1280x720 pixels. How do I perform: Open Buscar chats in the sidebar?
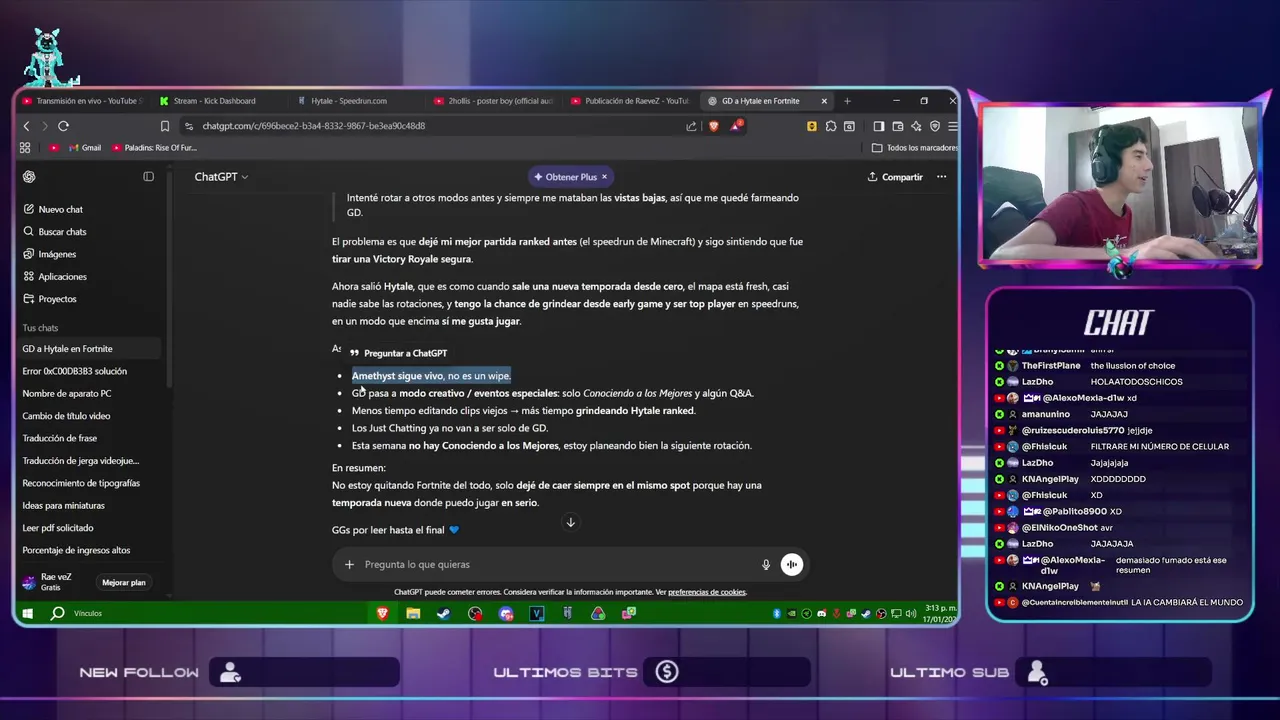click(x=54, y=231)
